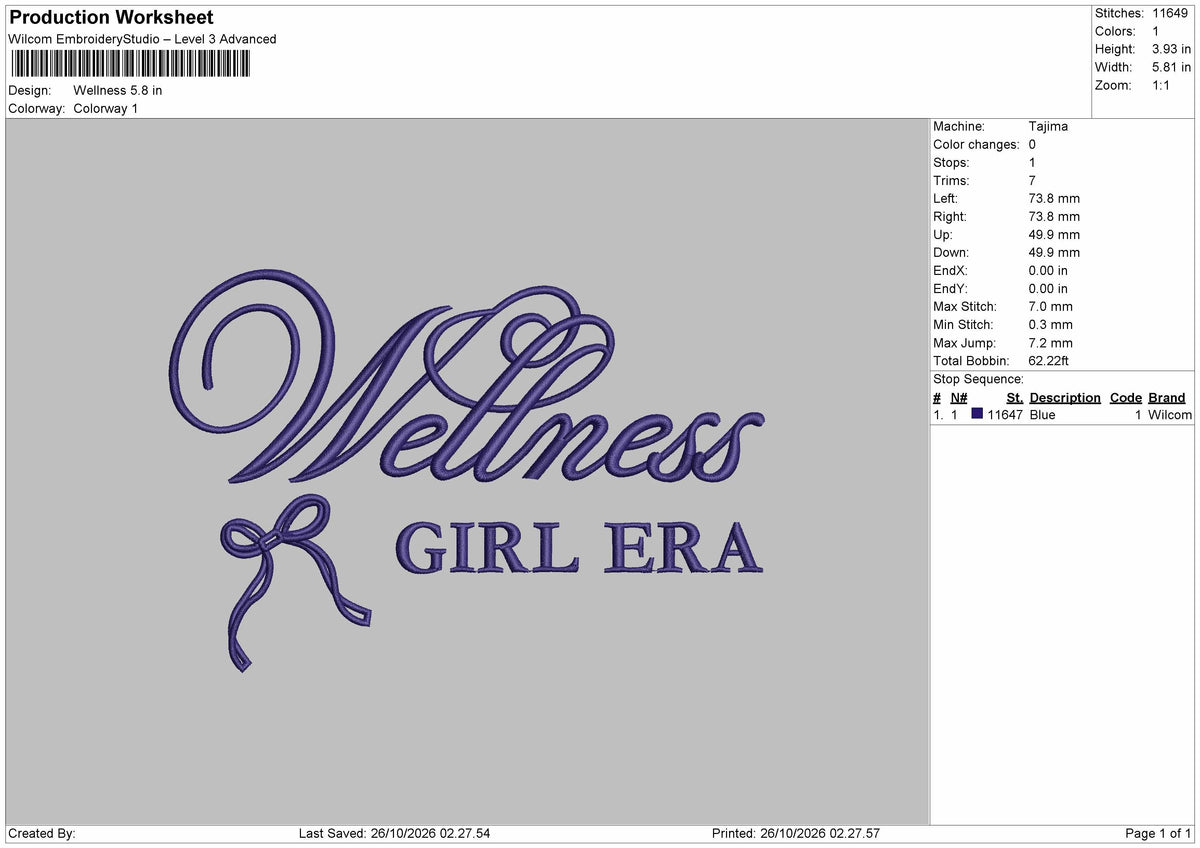1200x848 pixels.
Task: Click the N# column header
Action: tap(958, 397)
